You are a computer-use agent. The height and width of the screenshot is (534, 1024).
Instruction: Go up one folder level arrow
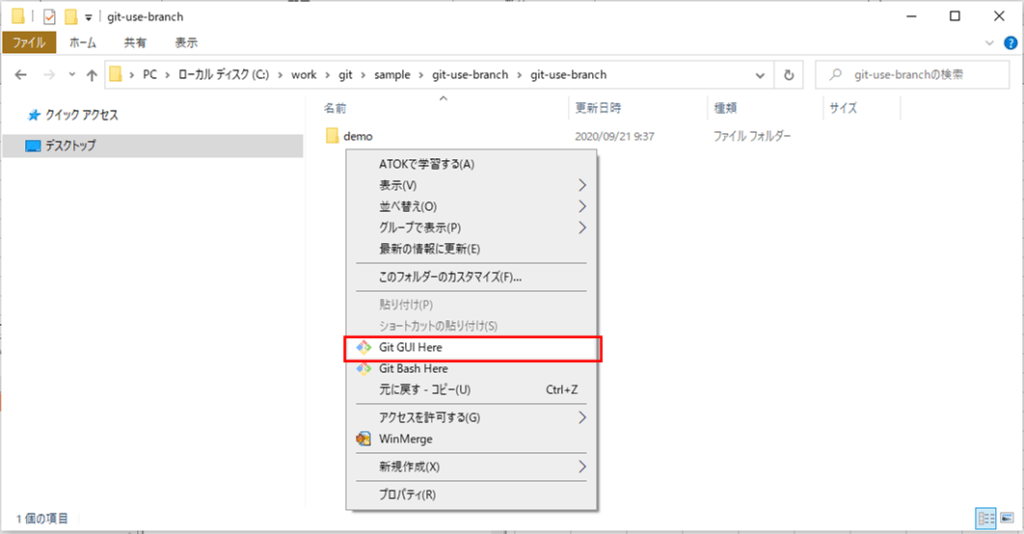[x=92, y=75]
